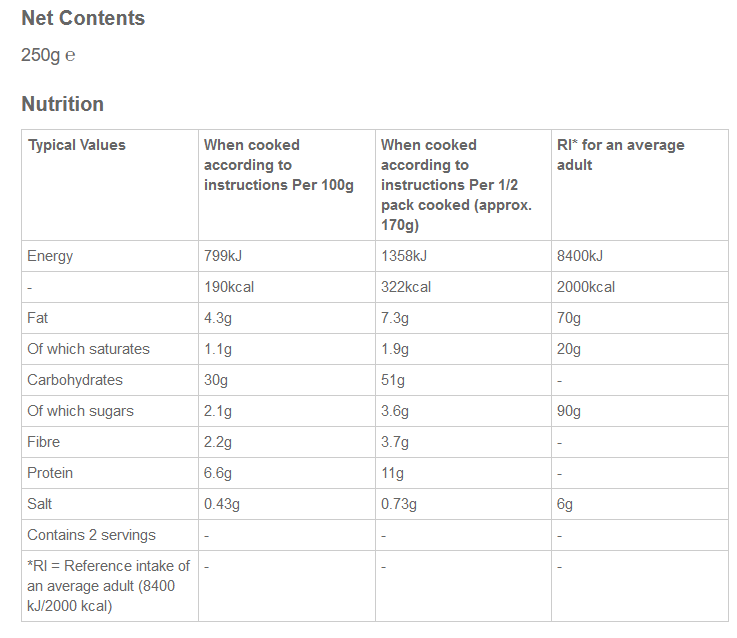Select the Typical Values column header
The height and width of the screenshot is (638, 737).
pos(77,145)
